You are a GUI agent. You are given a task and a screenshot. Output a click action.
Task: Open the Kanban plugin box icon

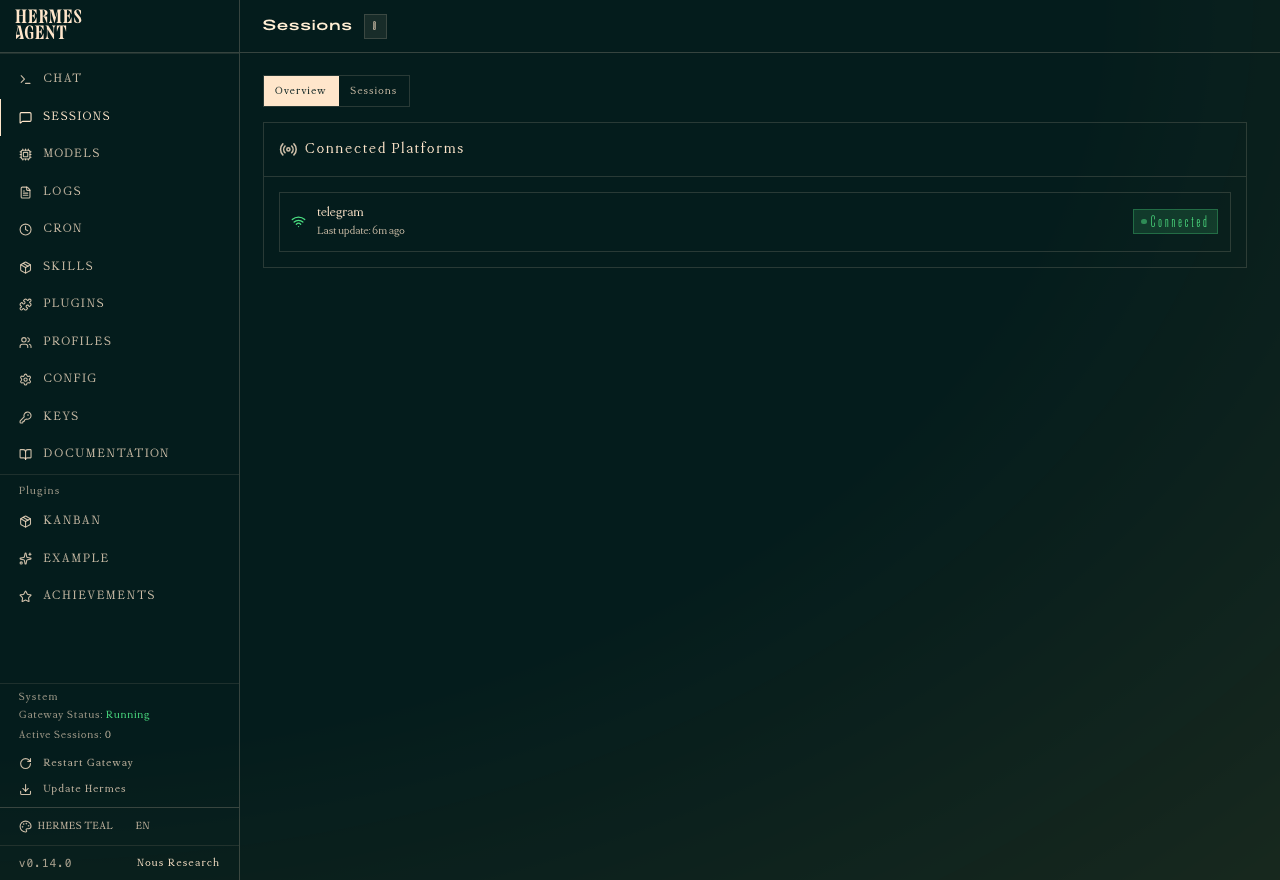[25, 521]
